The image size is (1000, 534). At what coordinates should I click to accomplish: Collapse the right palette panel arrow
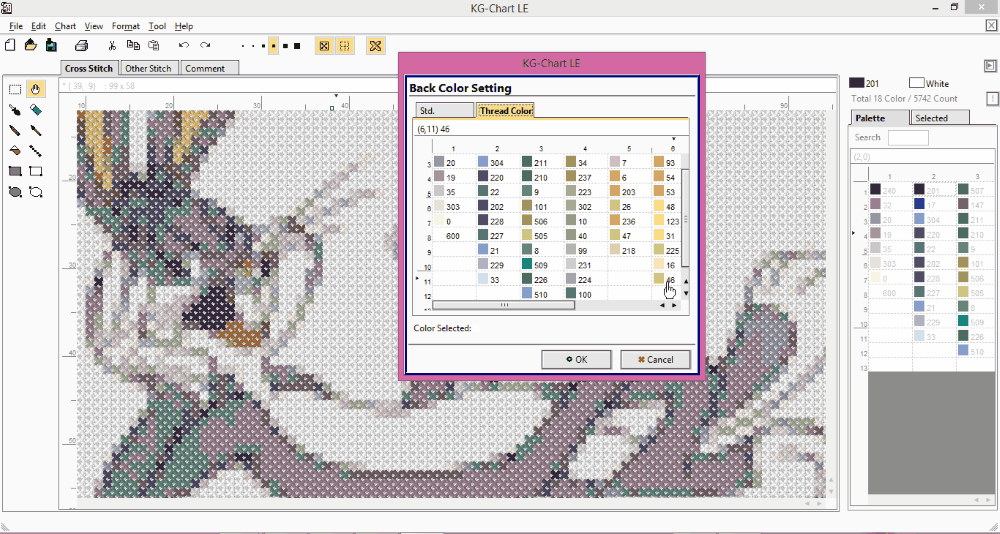pyautogui.click(x=990, y=66)
